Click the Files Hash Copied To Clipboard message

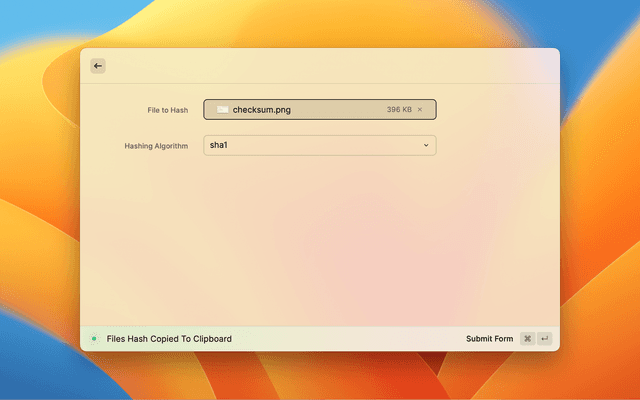(x=169, y=339)
